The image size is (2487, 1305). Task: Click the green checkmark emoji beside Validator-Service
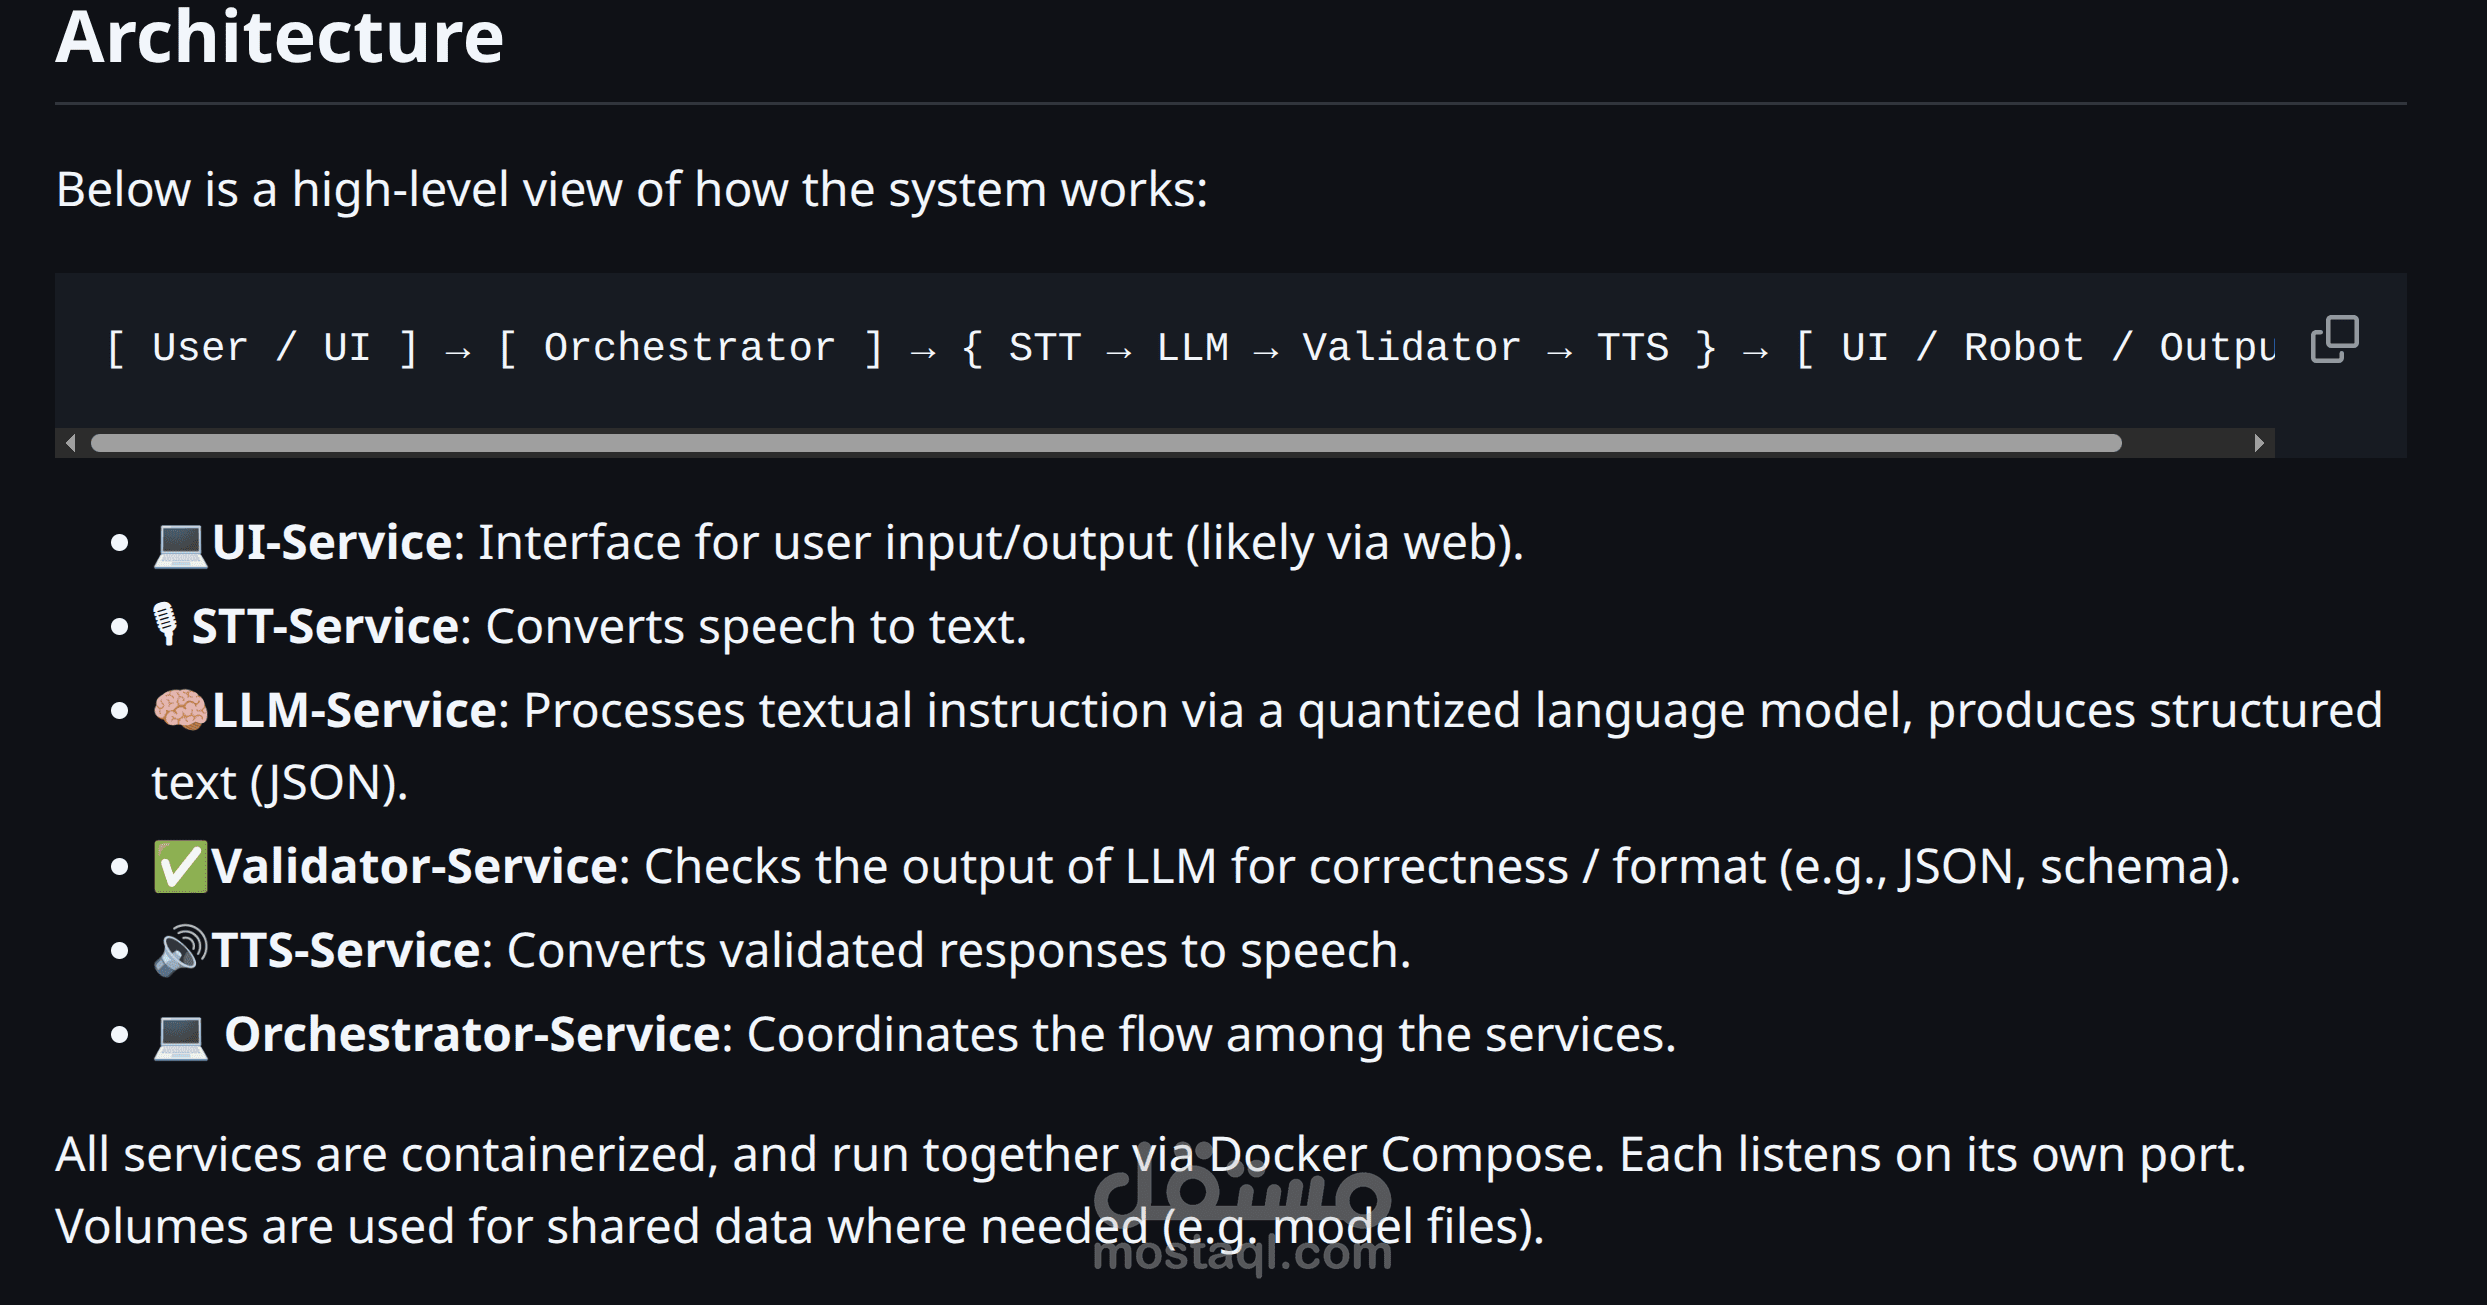(x=180, y=866)
